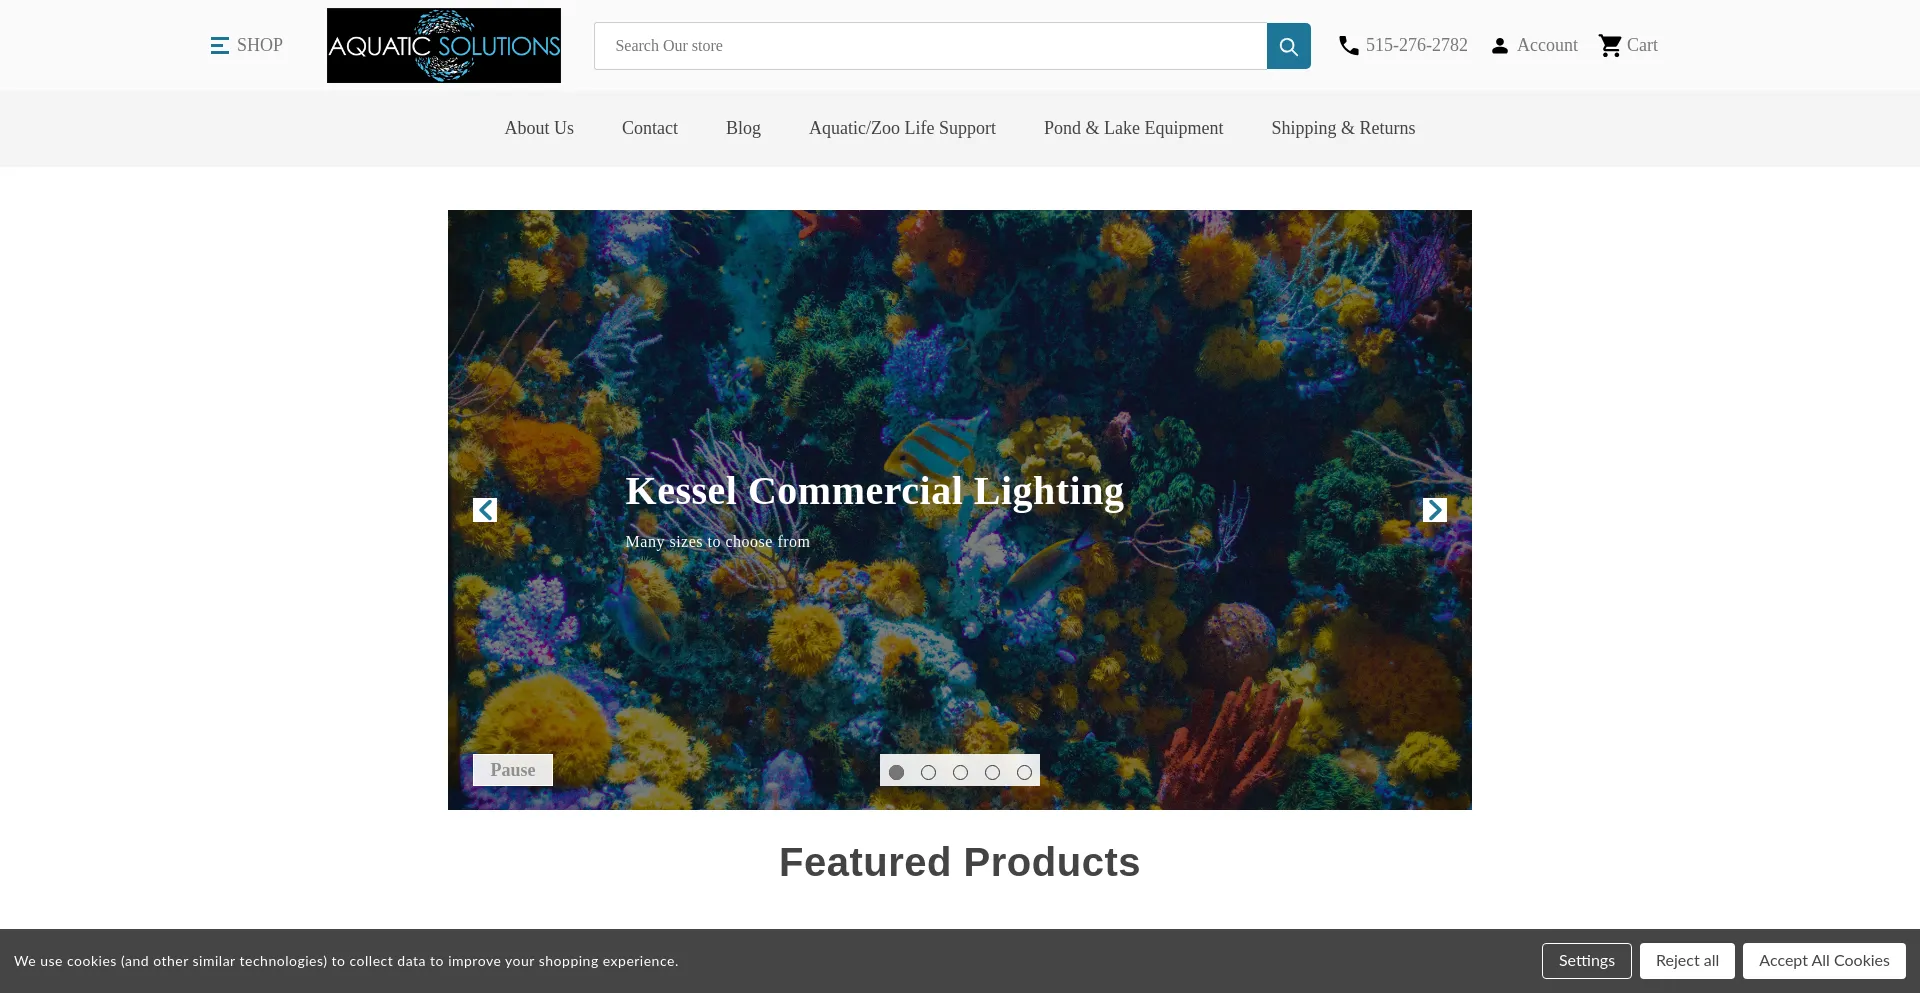The width and height of the screenshot is (1920, 993).
Task: Focus the Search Our store field
Action: point(930,46)
